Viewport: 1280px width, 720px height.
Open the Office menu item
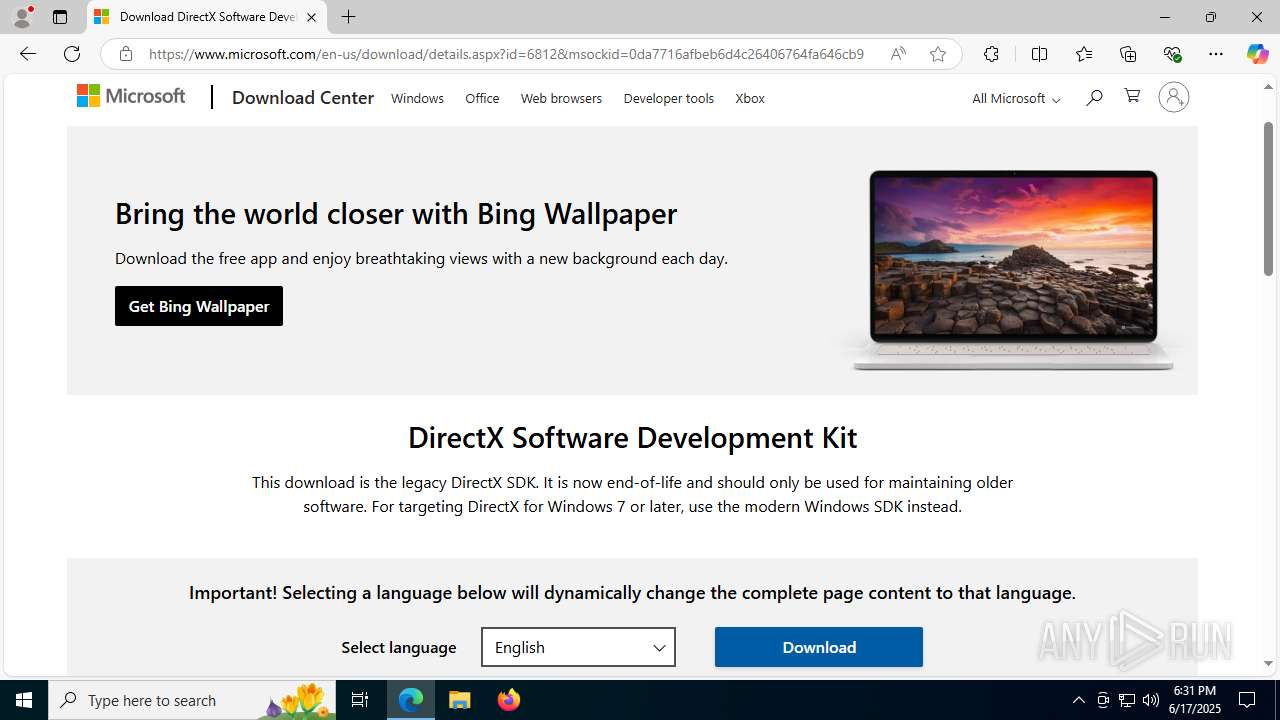tap(482, 98)
